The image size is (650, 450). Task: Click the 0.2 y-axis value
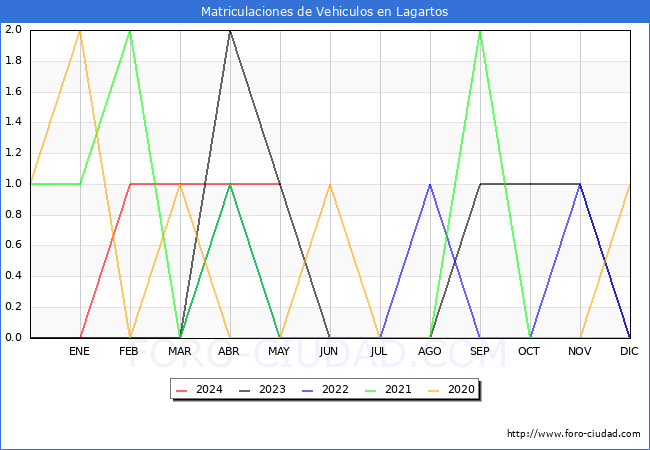[x=13, y=307]
